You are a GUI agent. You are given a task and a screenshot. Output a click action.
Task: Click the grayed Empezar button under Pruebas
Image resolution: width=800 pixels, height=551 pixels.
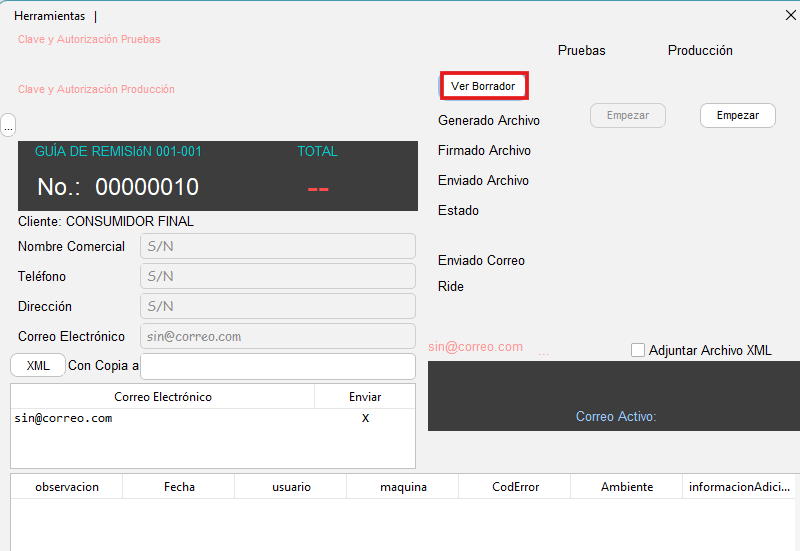tap(628, 115)
